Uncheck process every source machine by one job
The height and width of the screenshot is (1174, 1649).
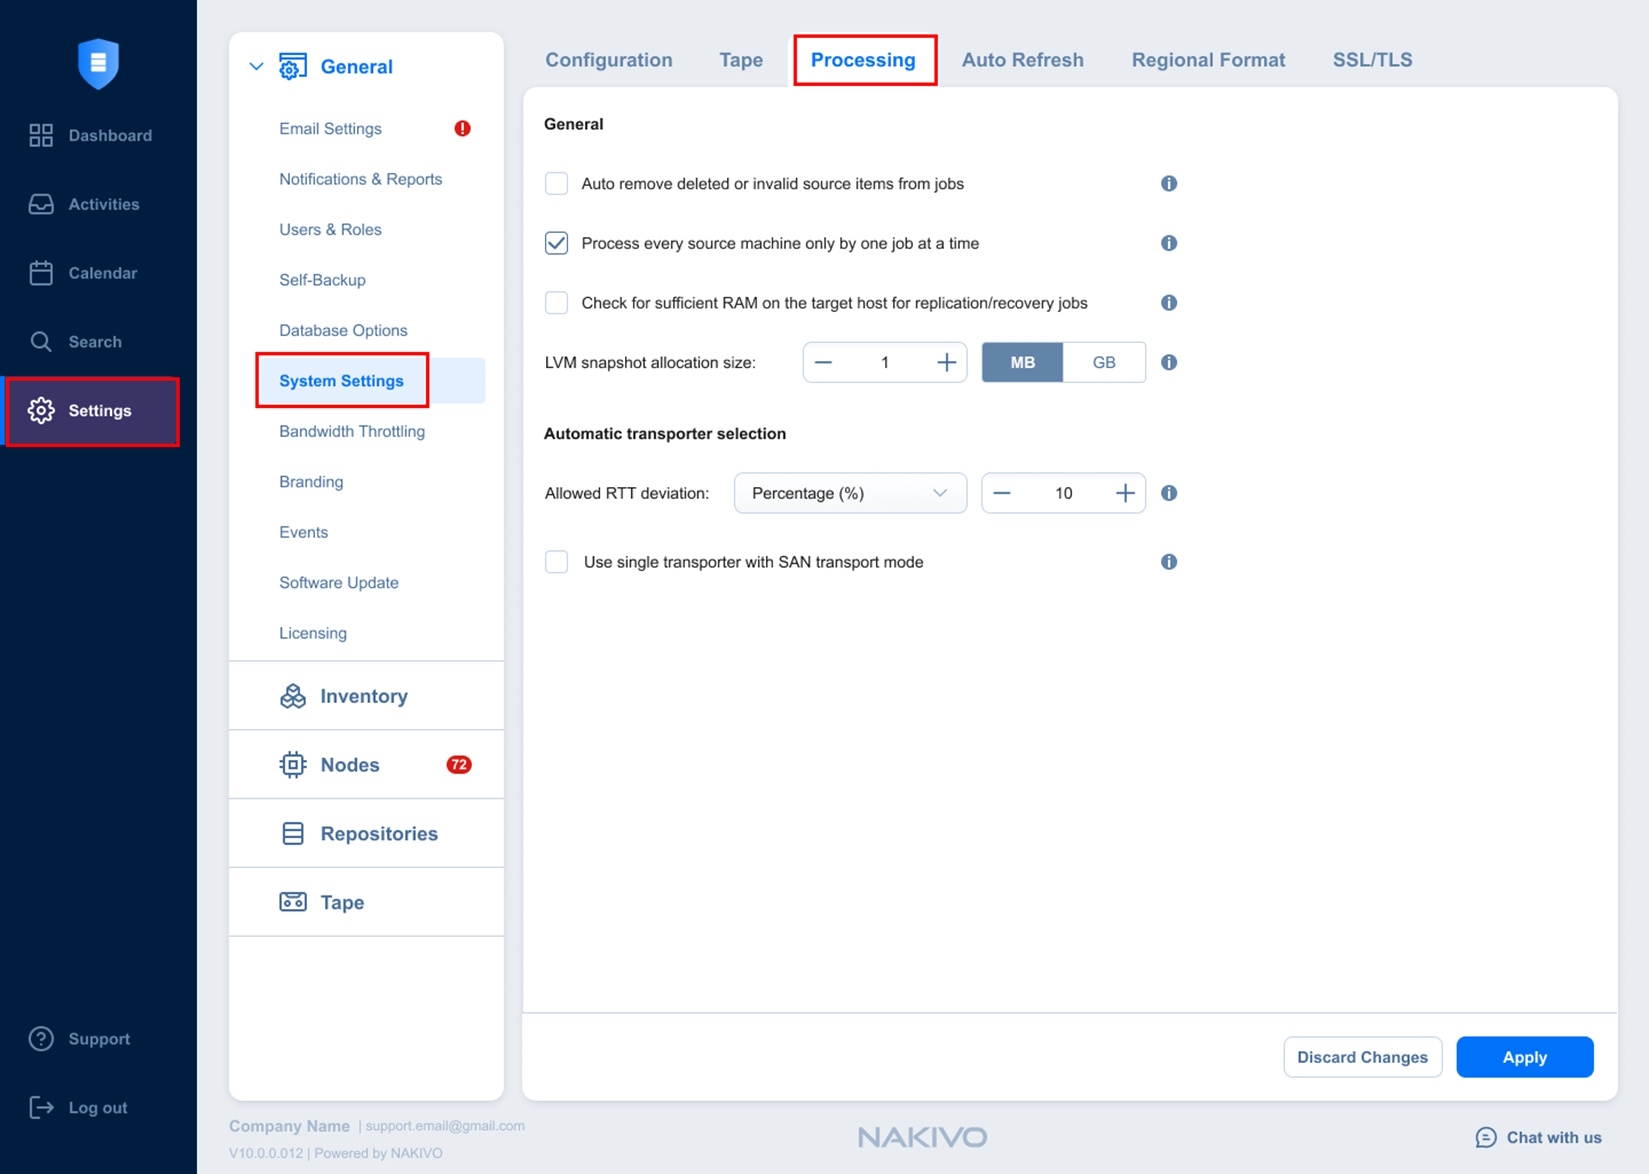556,243
